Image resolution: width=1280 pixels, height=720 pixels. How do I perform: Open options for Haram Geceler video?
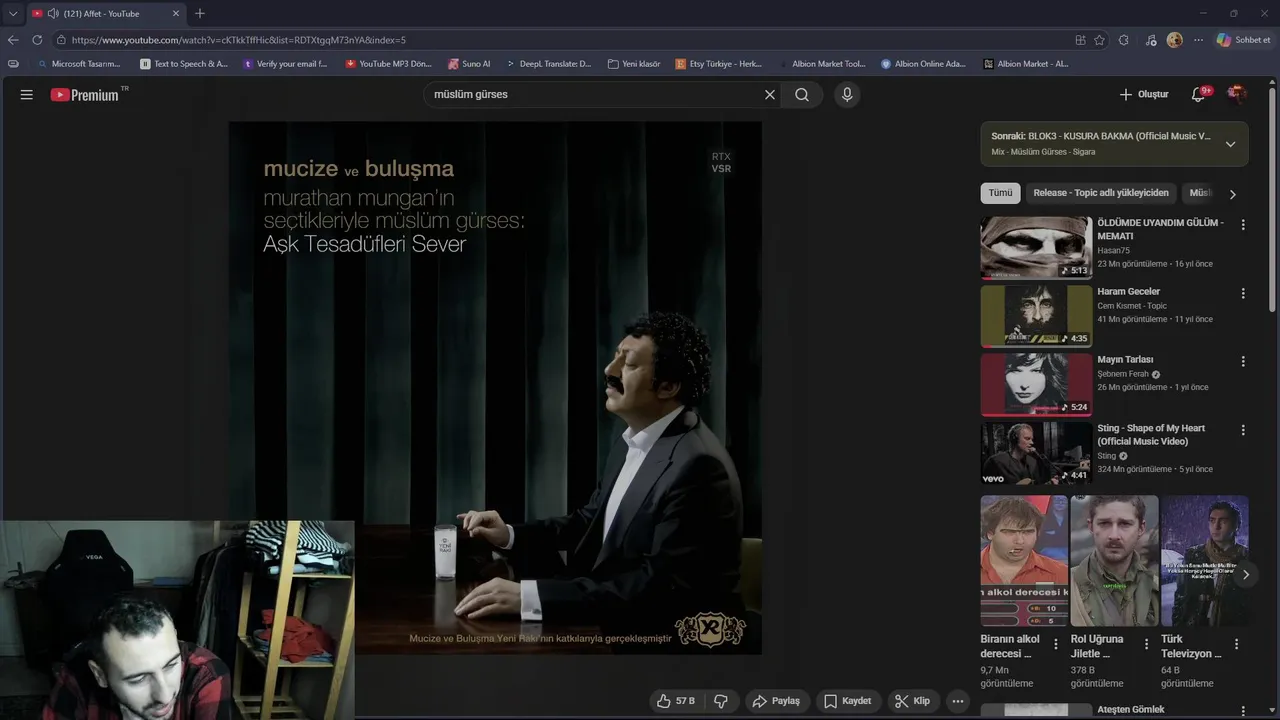pos(1243,294)
